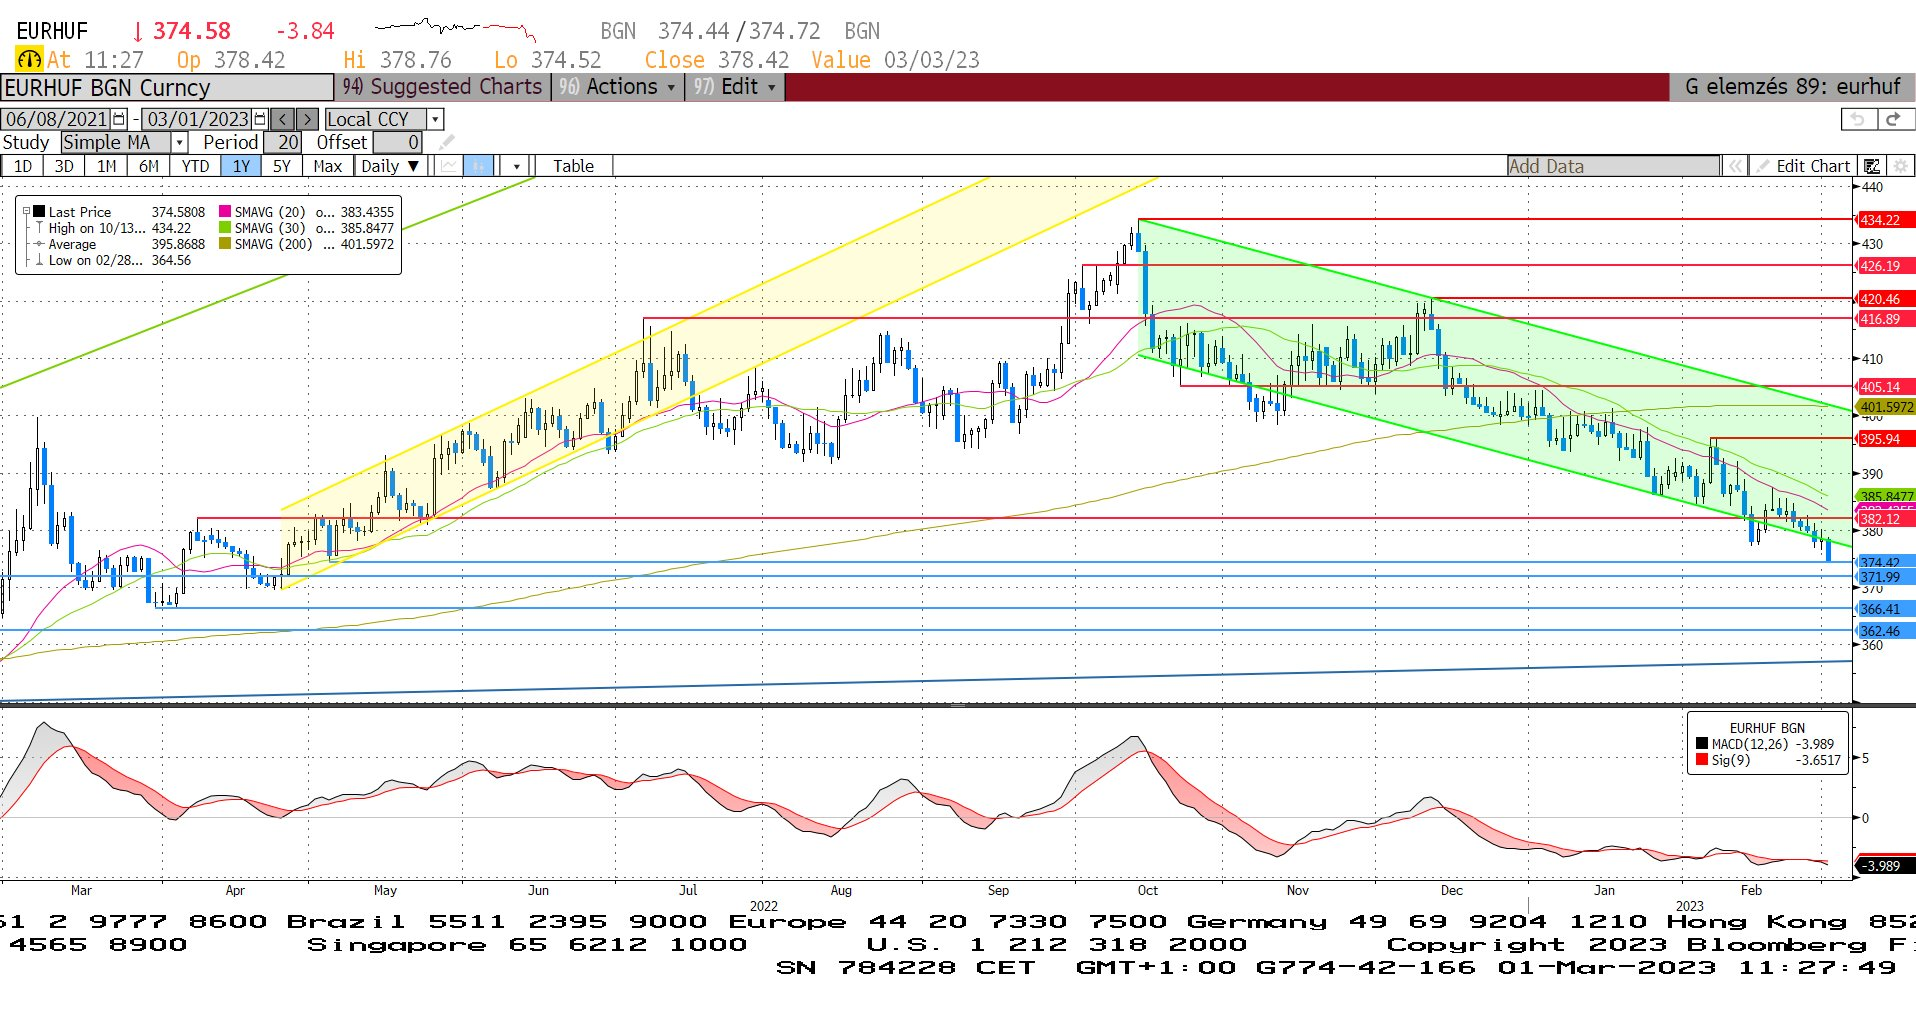1916x1023 pixels.
Task: Click G elemzés 89: eurhuf title
Action: click(1792, 87)
